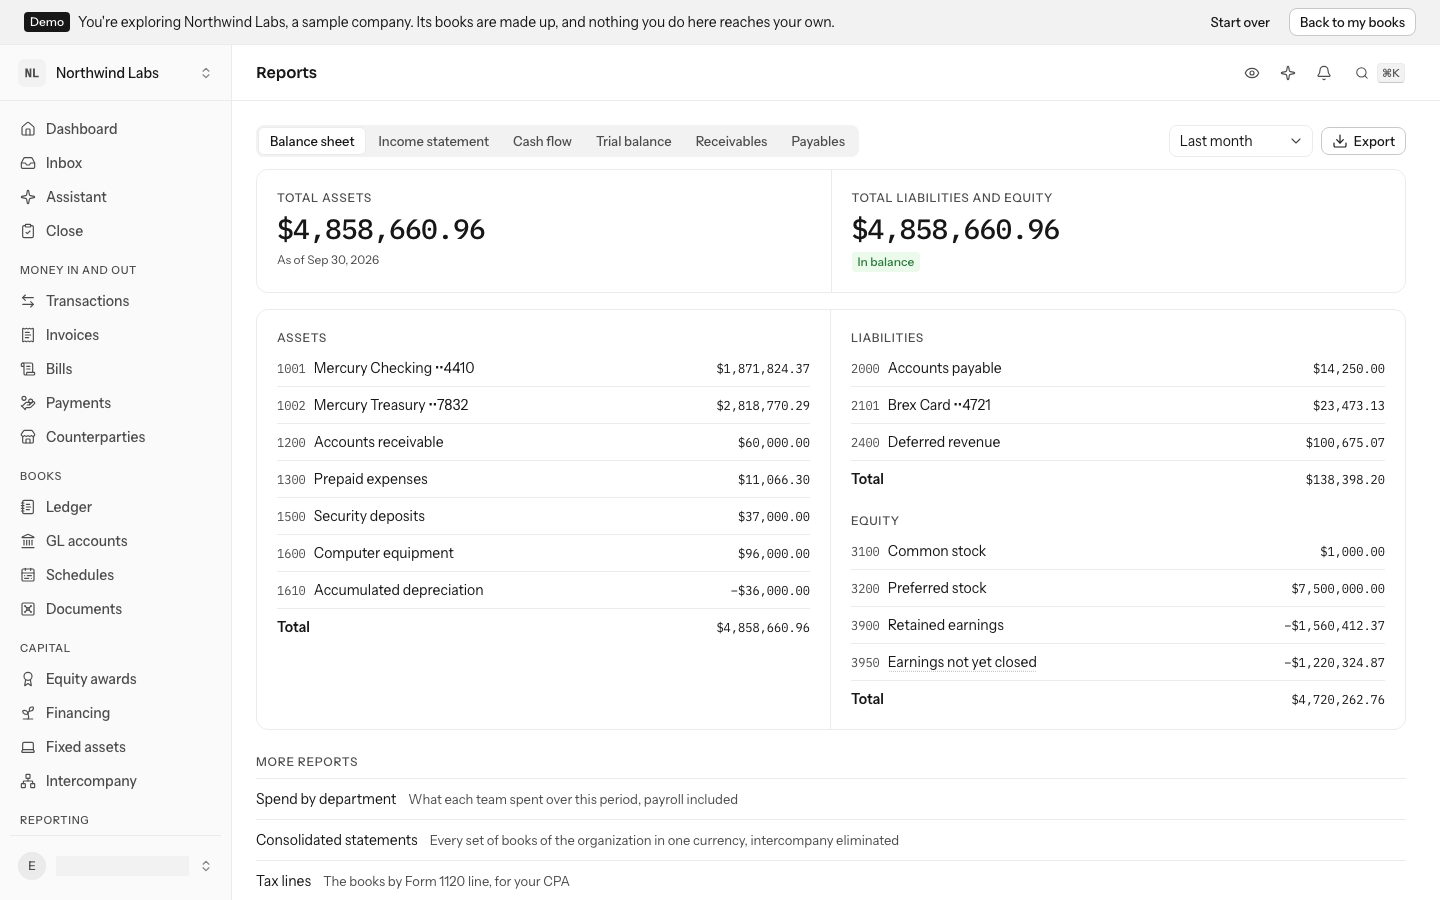This screenshot has width=1440, height=900.
Task: Click the Schedules calendar icon
Action: [x=28, y=575]
